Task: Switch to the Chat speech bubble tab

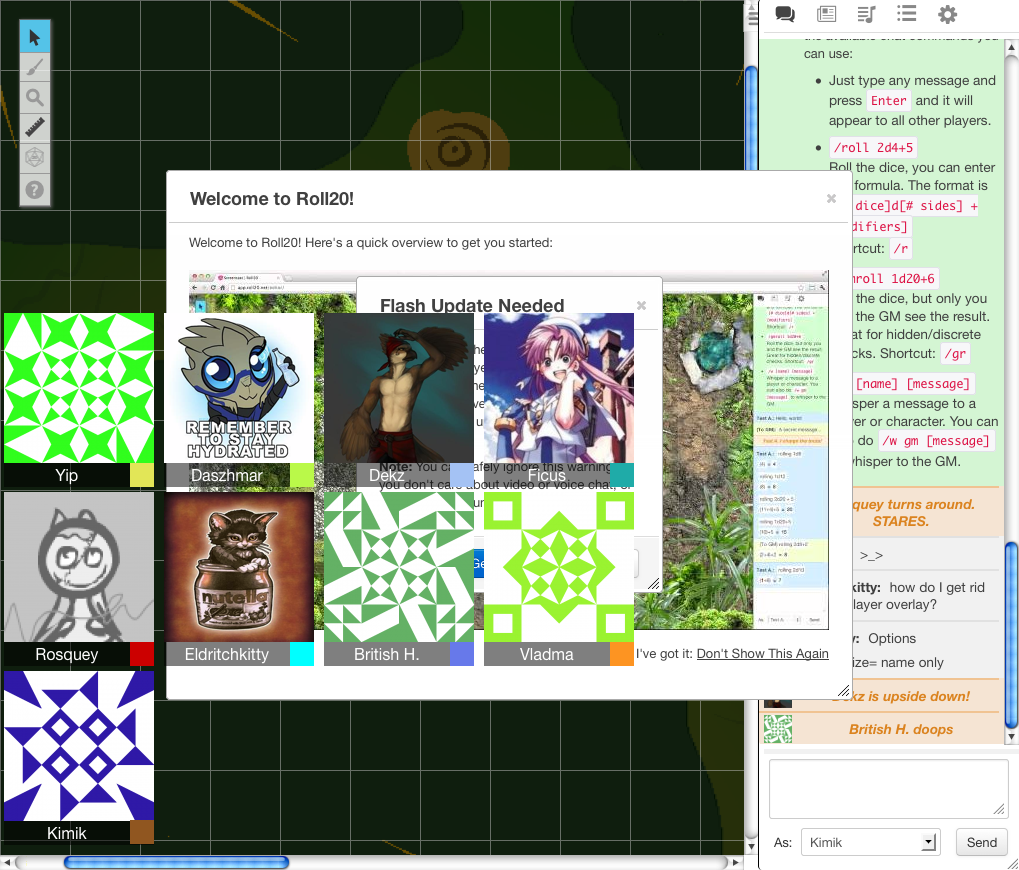Action: point(785,14)
